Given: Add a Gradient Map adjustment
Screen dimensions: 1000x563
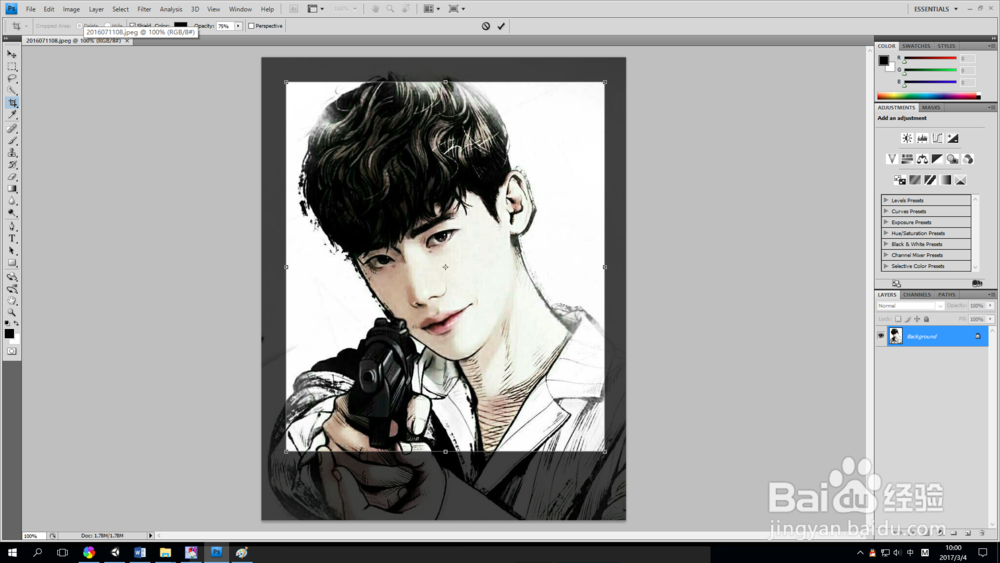Looking at the screenshot, I should click(946, 180).
